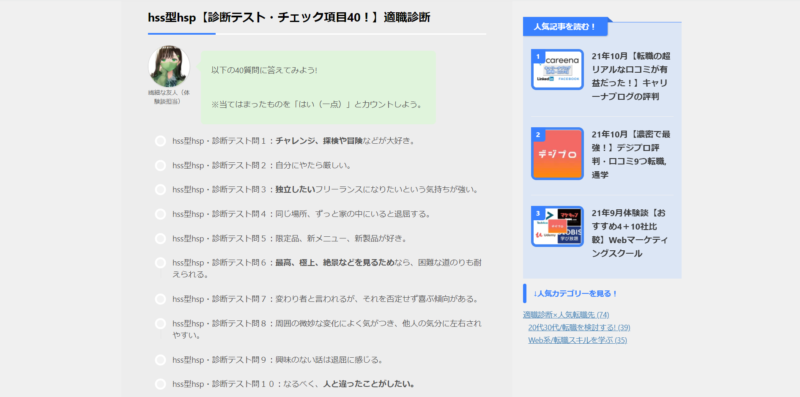Screen dimensions: 800x397
Task: Click text 問6 最高、極上、絶景などを見るため
Action: click(327, 268)
